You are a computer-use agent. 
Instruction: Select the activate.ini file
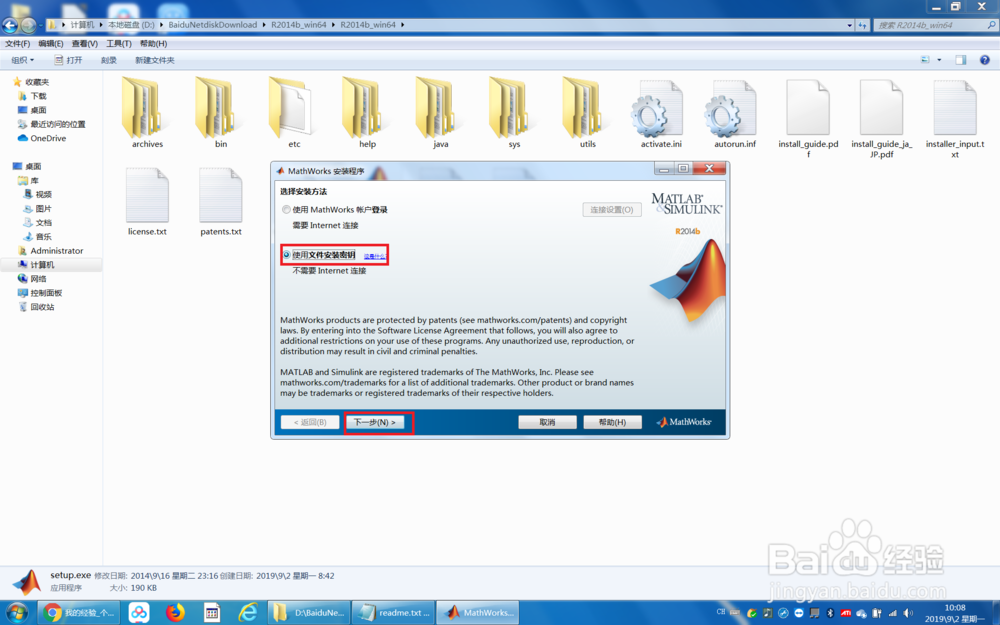coord(661,114)
